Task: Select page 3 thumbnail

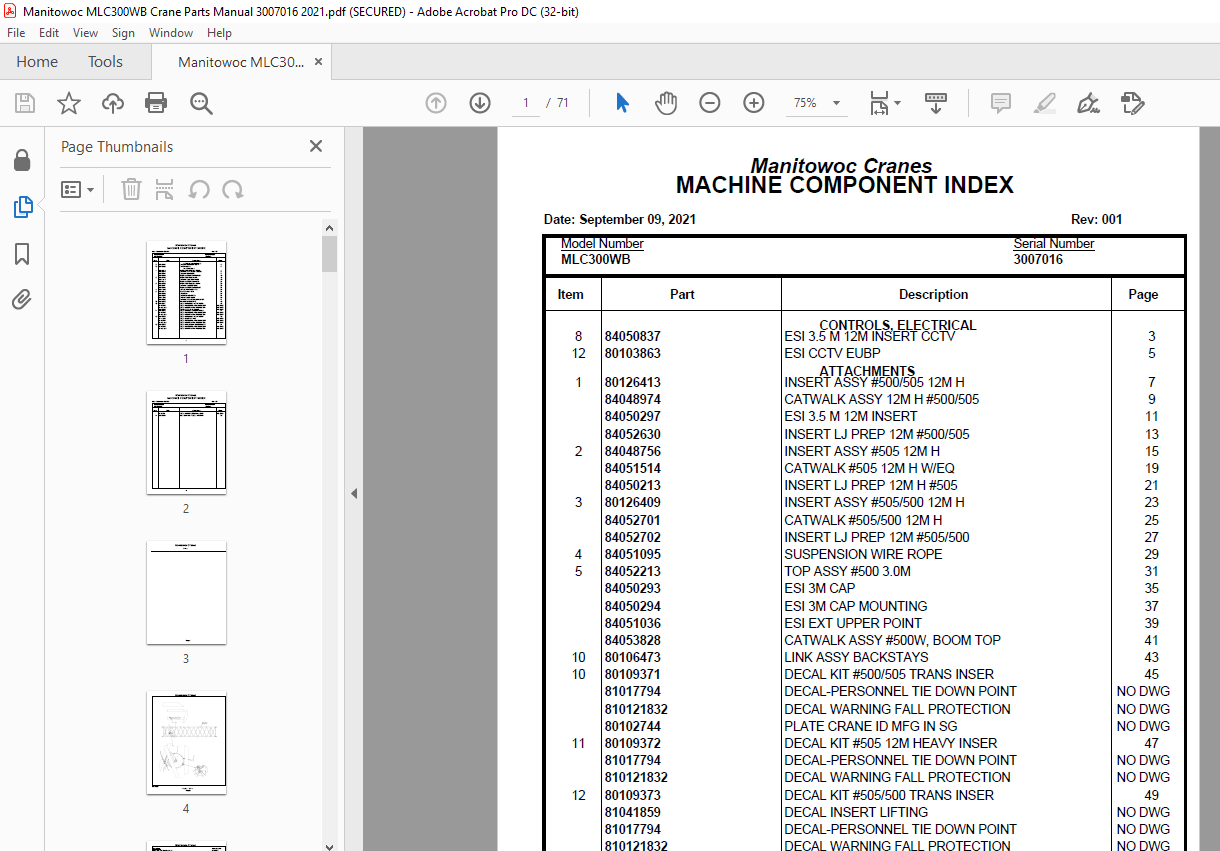Action: click(186, 592)
